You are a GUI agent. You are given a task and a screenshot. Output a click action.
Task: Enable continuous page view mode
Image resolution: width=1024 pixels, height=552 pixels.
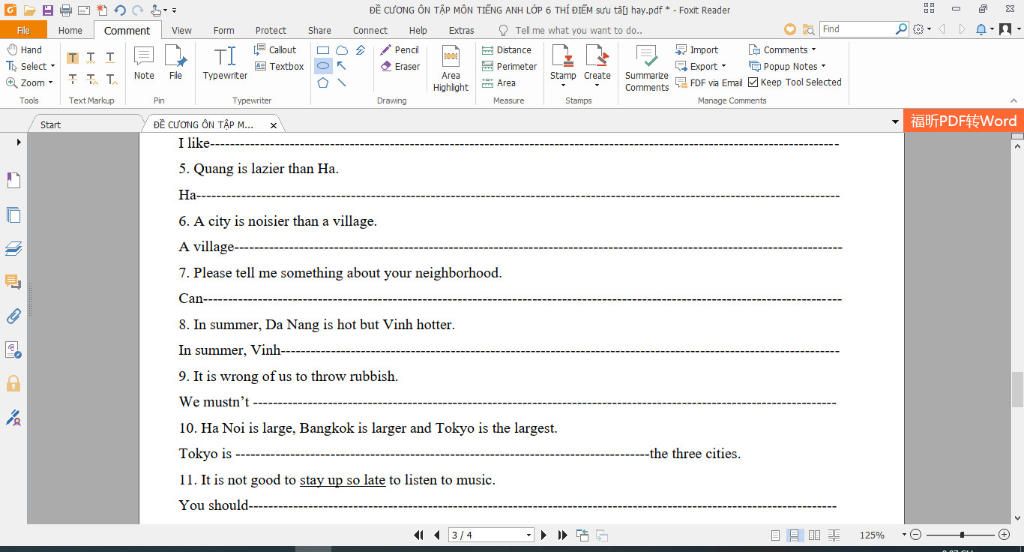(794, 535)
